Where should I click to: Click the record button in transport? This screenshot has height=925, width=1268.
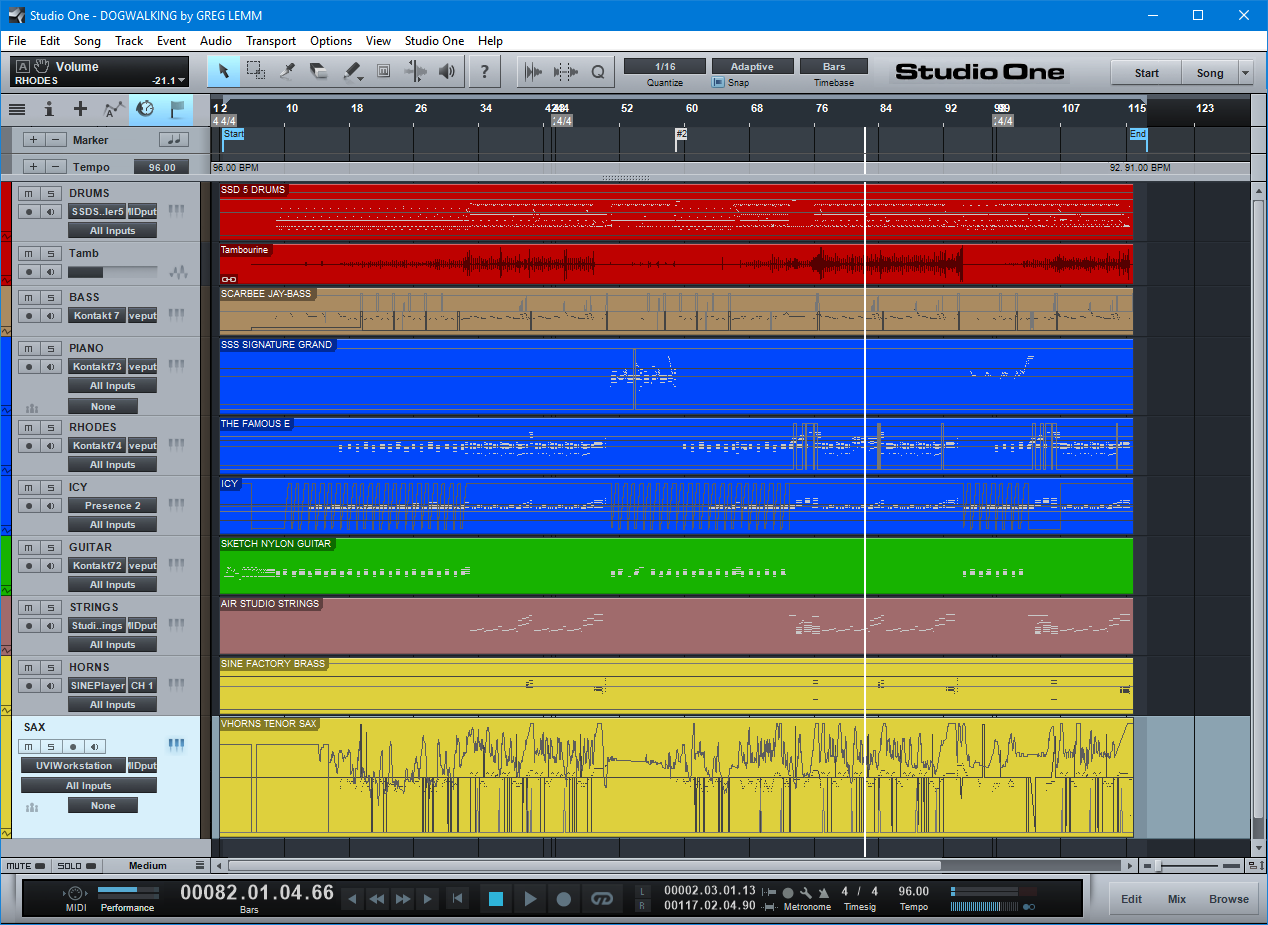564,899
